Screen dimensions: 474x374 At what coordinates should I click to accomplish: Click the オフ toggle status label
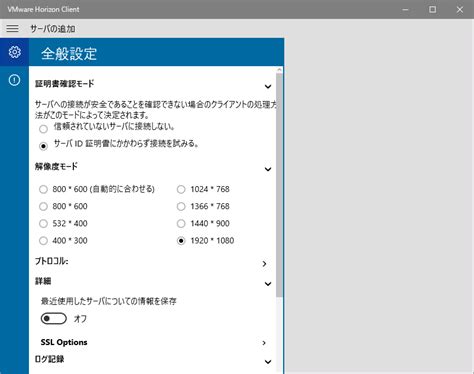point(80,319)
